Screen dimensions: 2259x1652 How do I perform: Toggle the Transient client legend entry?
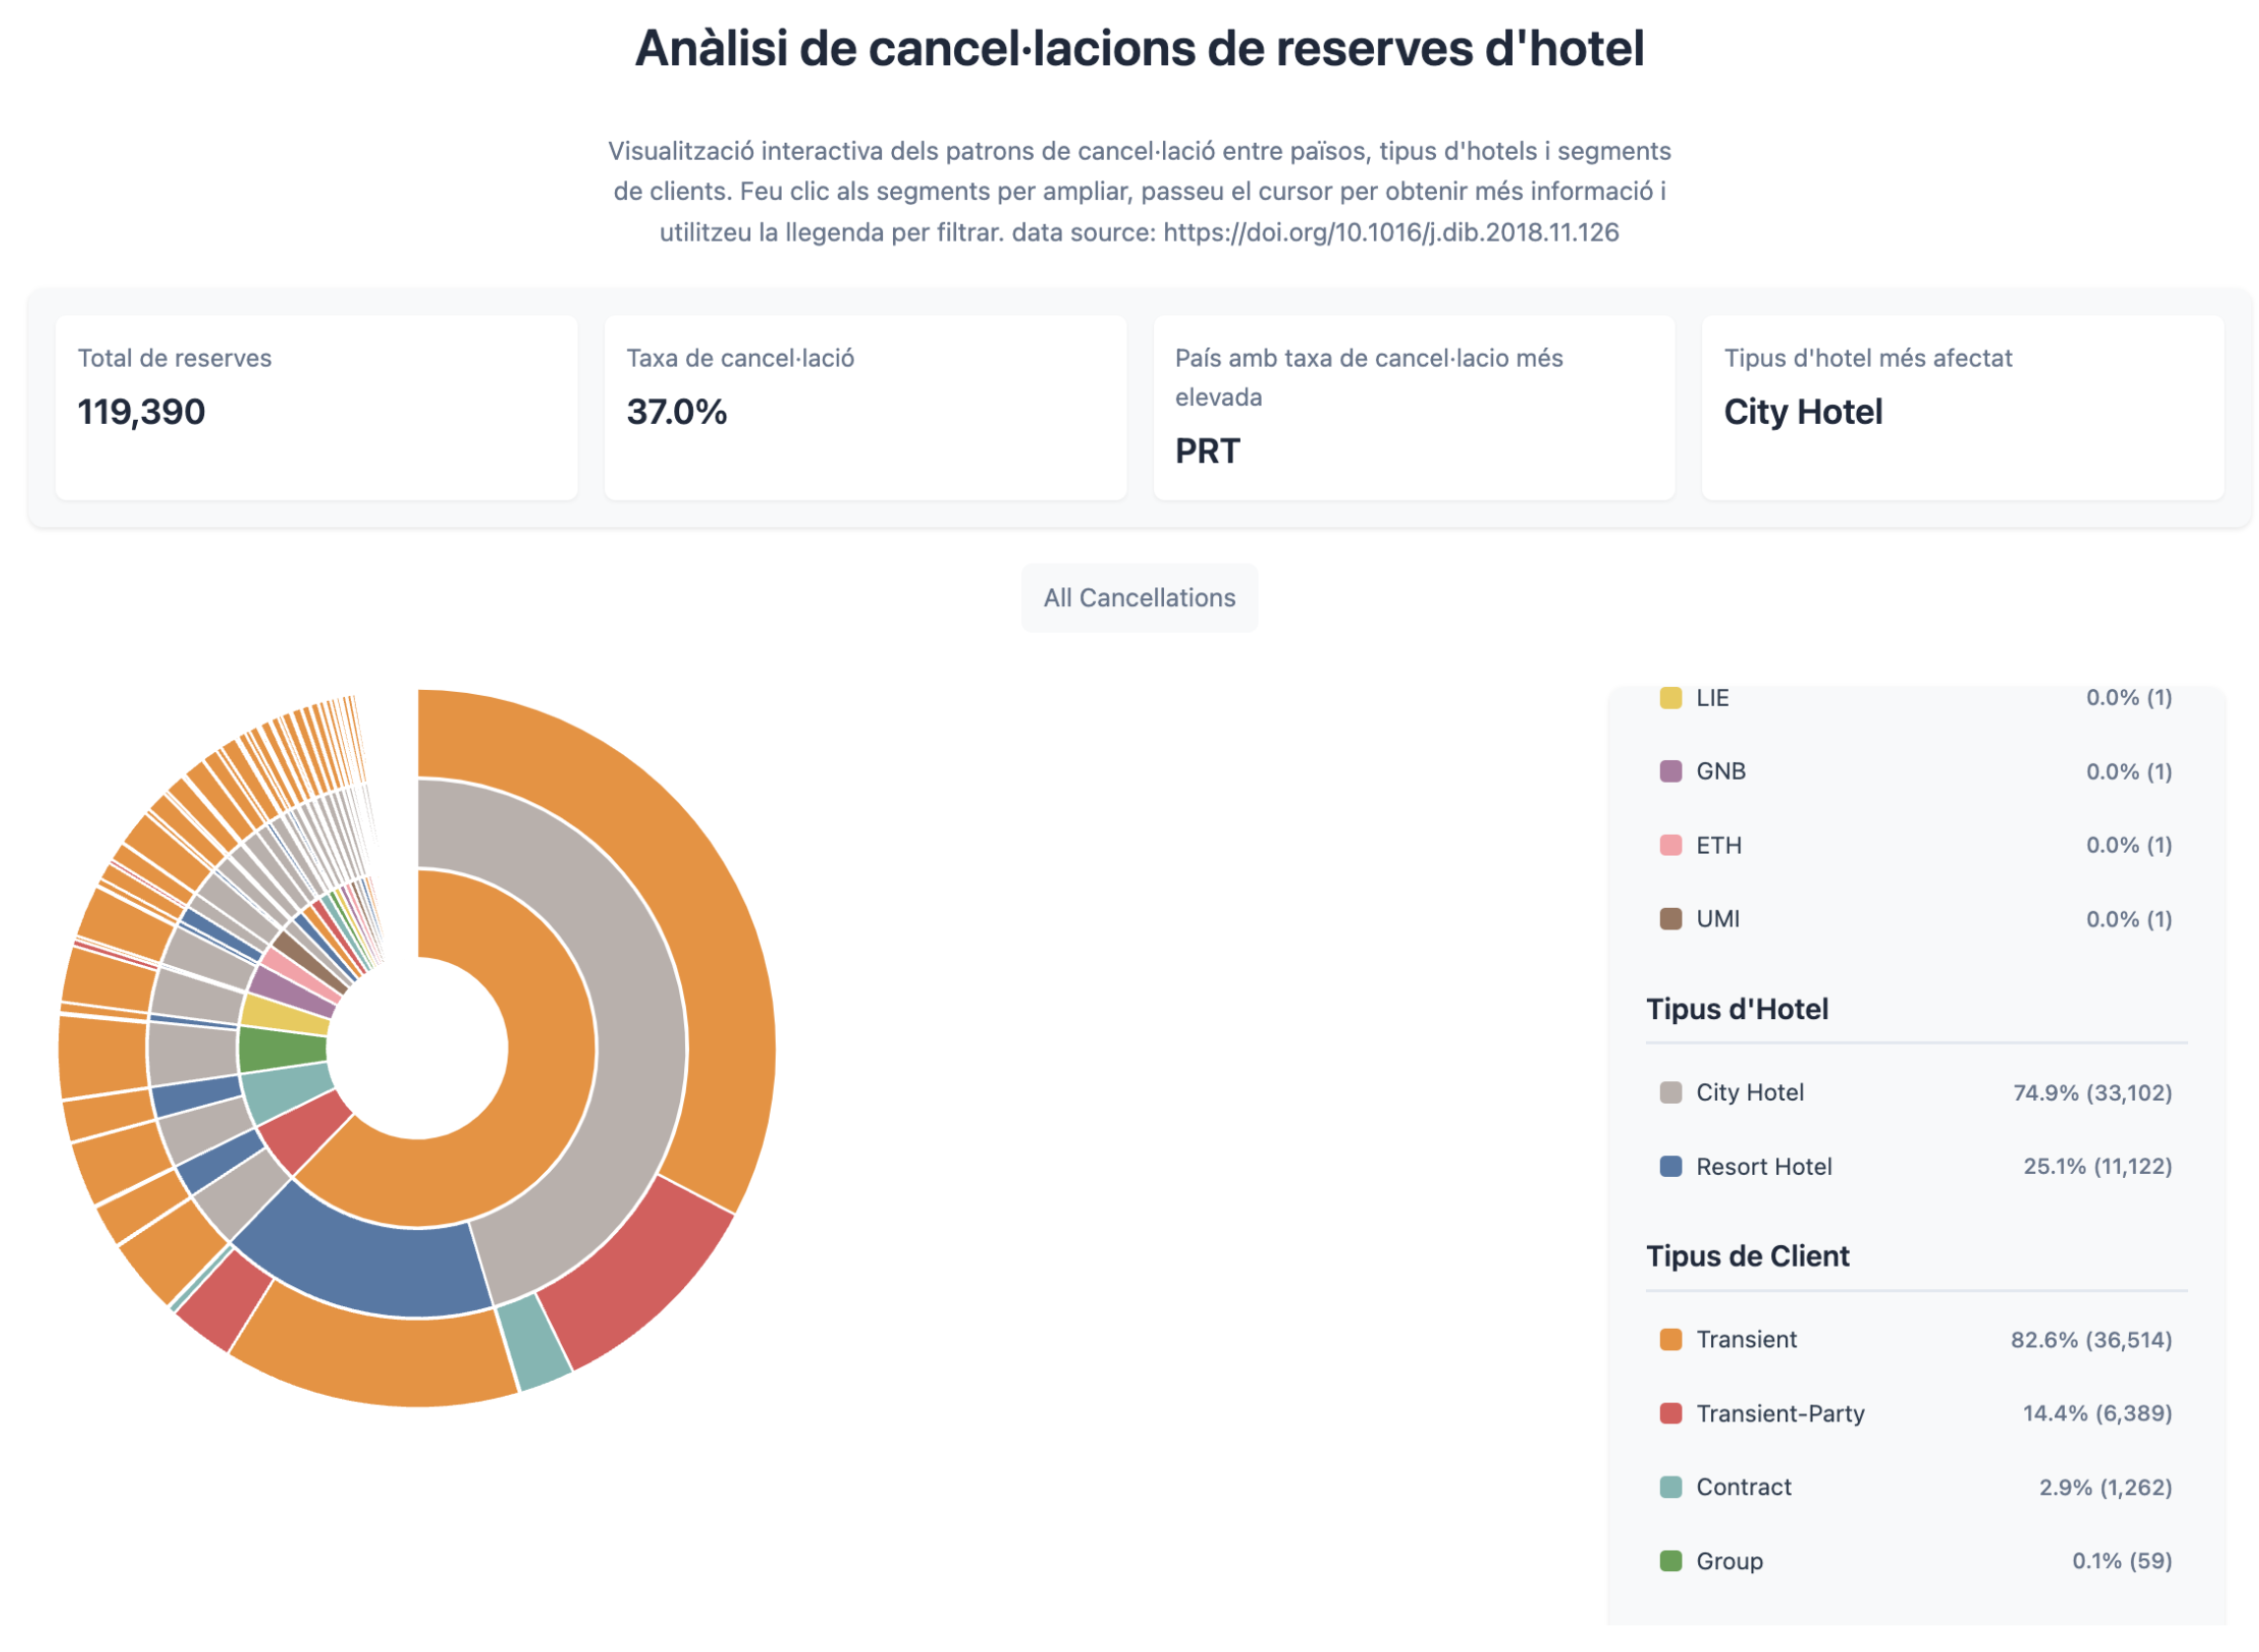[1745, 1339]
